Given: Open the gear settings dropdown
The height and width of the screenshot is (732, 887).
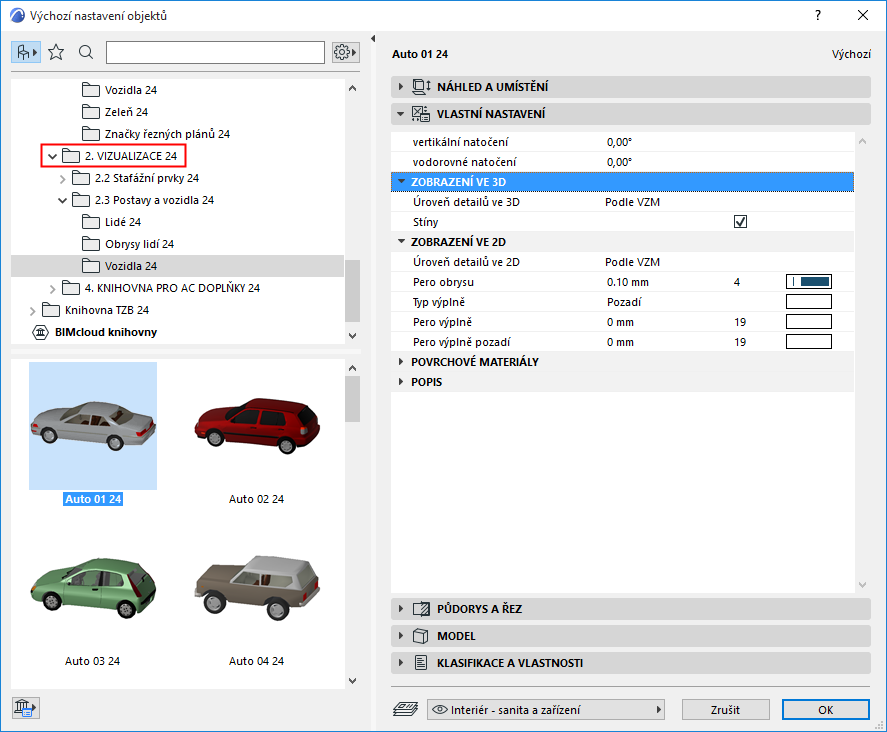Looking at the screenshot, I should pyautogui.click(x=345, y=52).
